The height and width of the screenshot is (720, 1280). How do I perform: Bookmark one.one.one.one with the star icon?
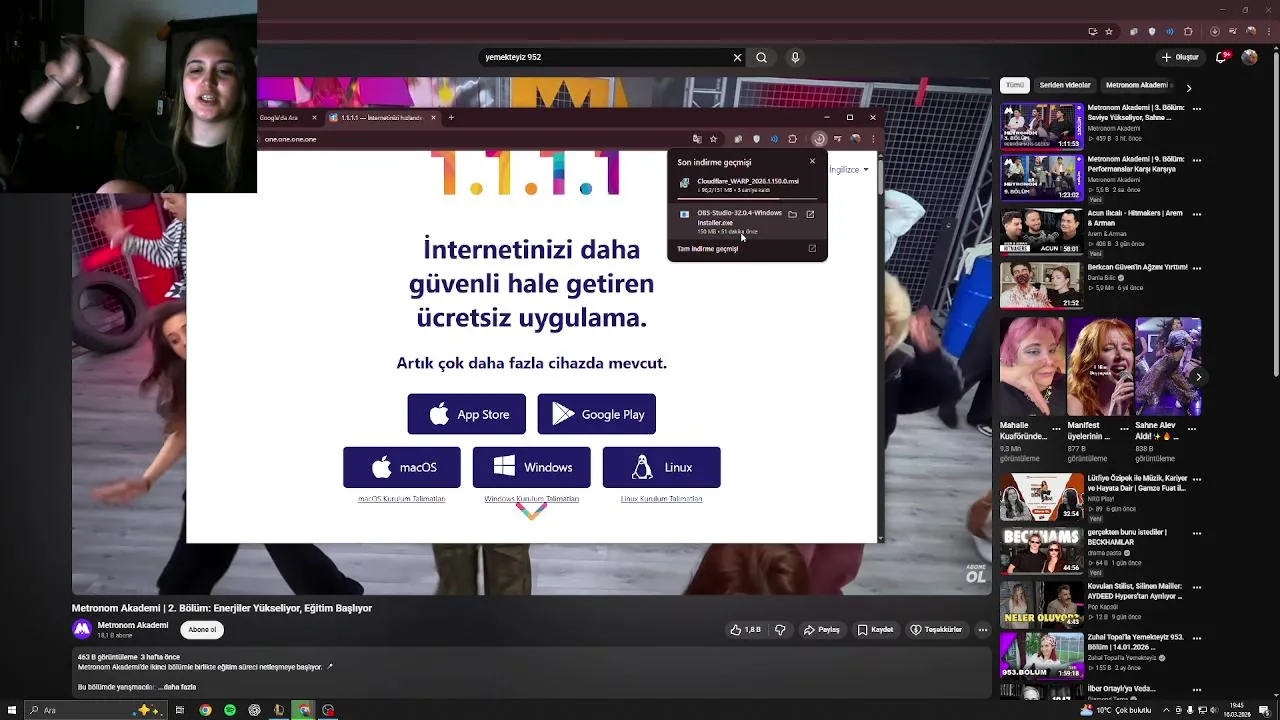click(713, 139)
